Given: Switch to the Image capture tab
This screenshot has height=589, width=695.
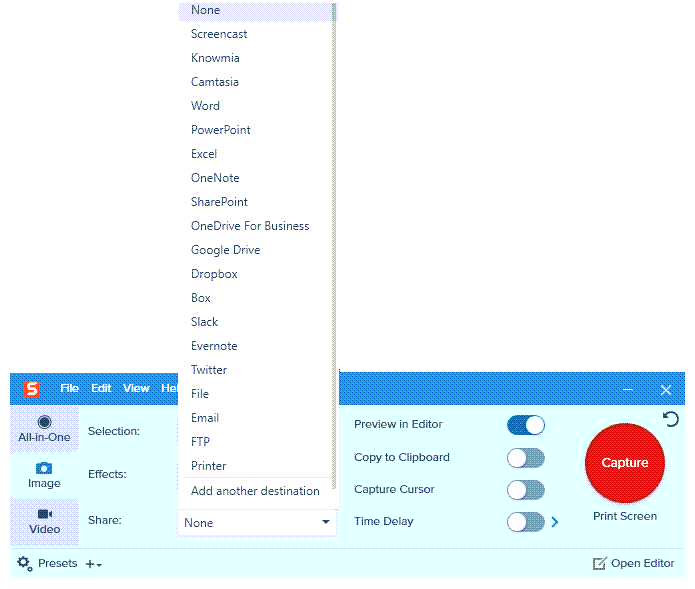Looking at the screenshot, I should pyautogui.click(x=44, y=475).
